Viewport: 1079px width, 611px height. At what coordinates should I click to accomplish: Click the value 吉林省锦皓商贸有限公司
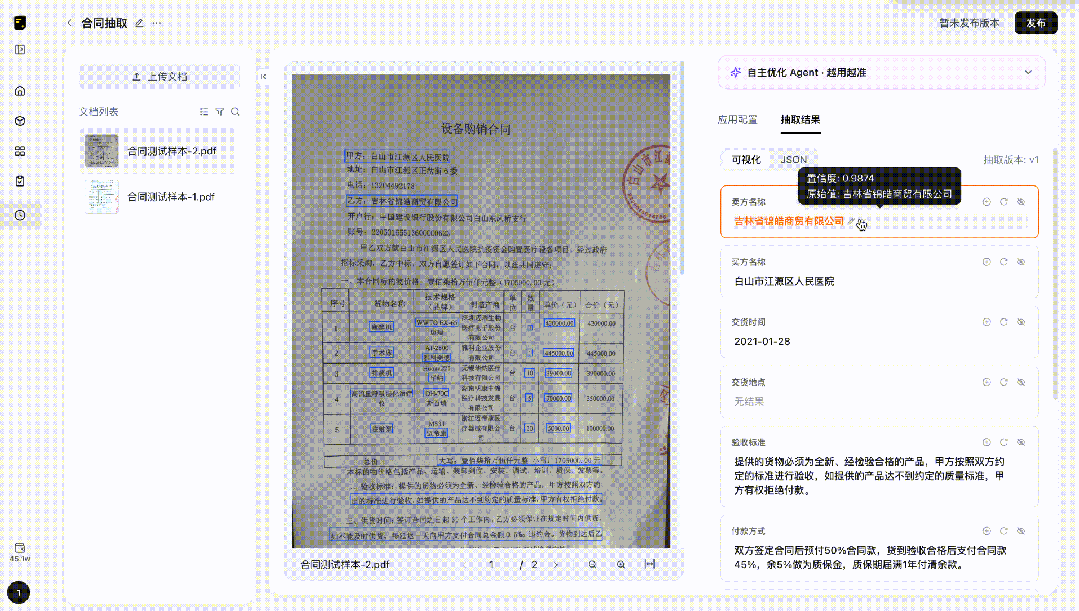click(x=789, y=222)
